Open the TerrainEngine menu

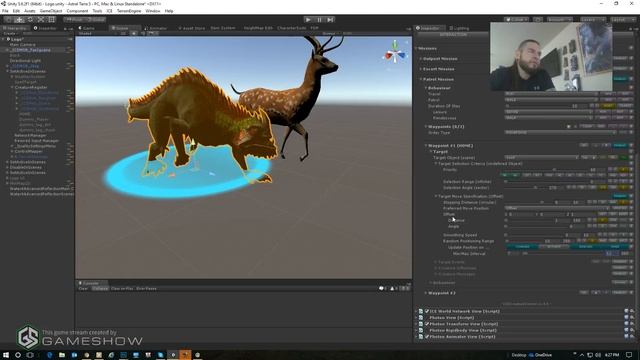coord(129,11)
